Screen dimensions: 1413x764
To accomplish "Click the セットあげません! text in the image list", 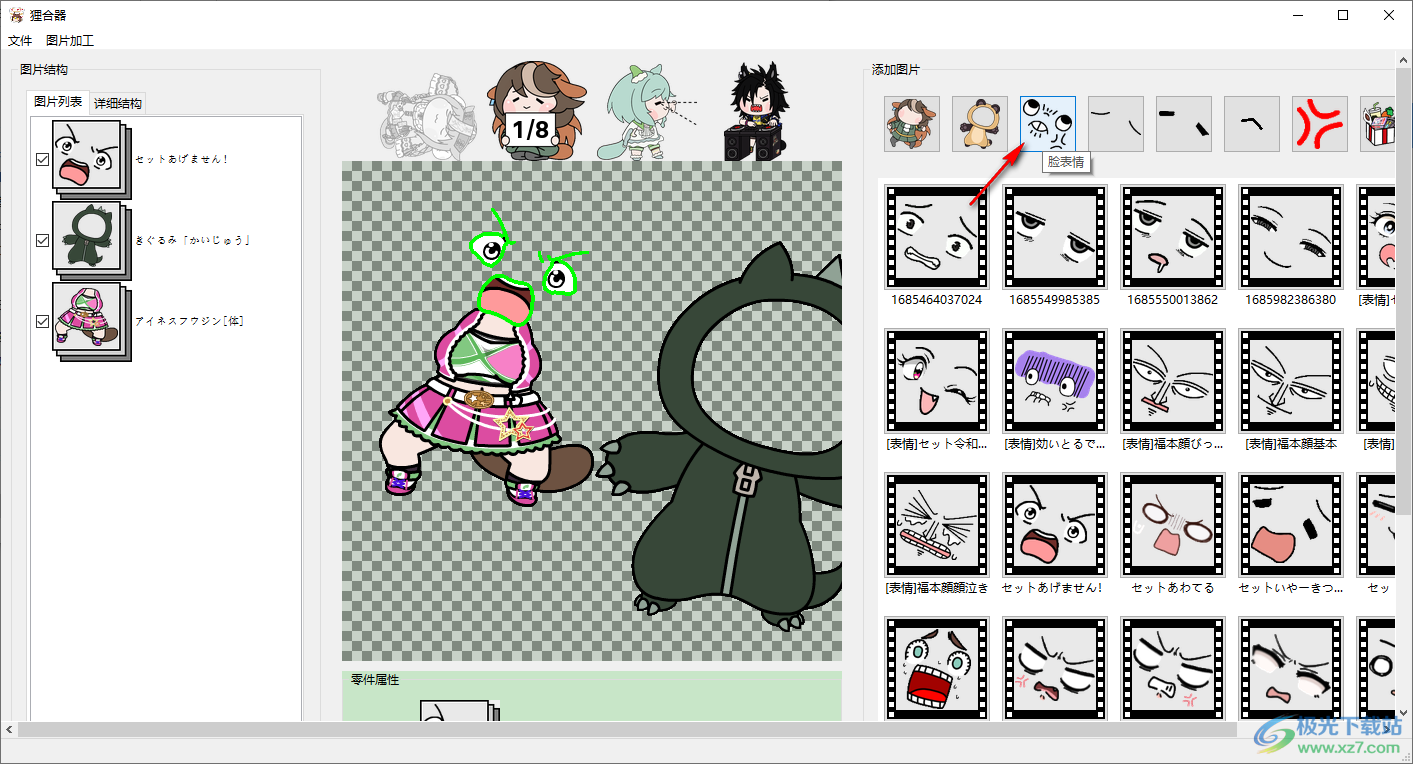I will (x=182, y=159).
